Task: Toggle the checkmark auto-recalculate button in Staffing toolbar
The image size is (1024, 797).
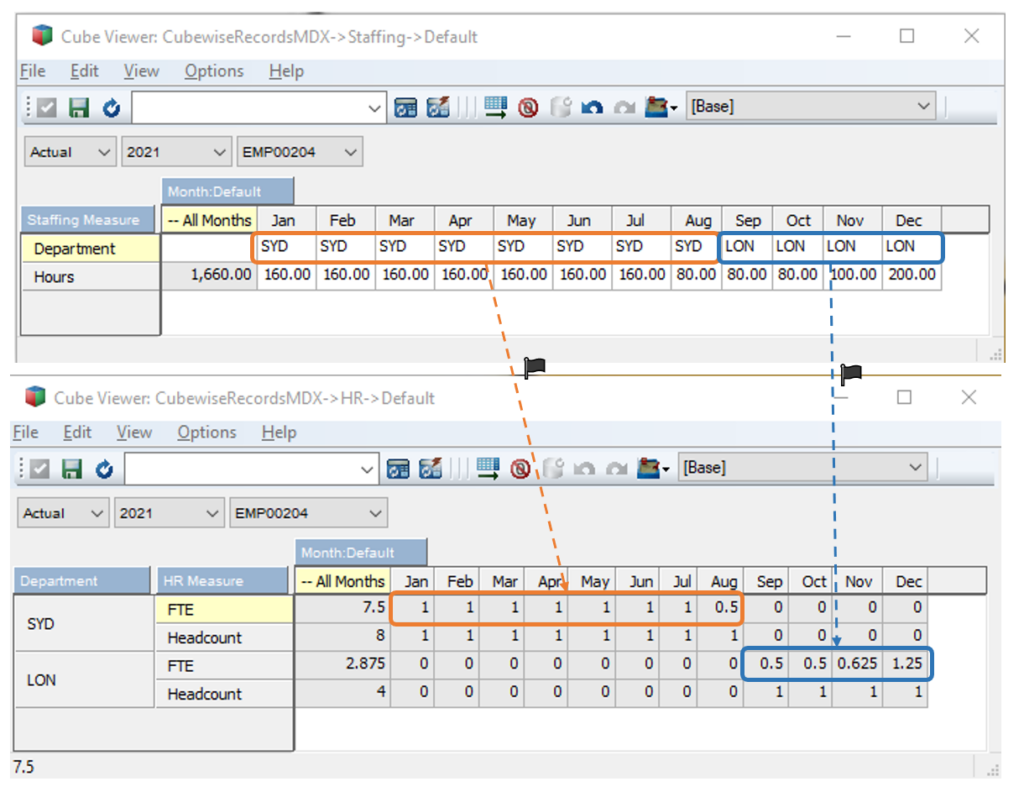Action: tap(48, 108)
